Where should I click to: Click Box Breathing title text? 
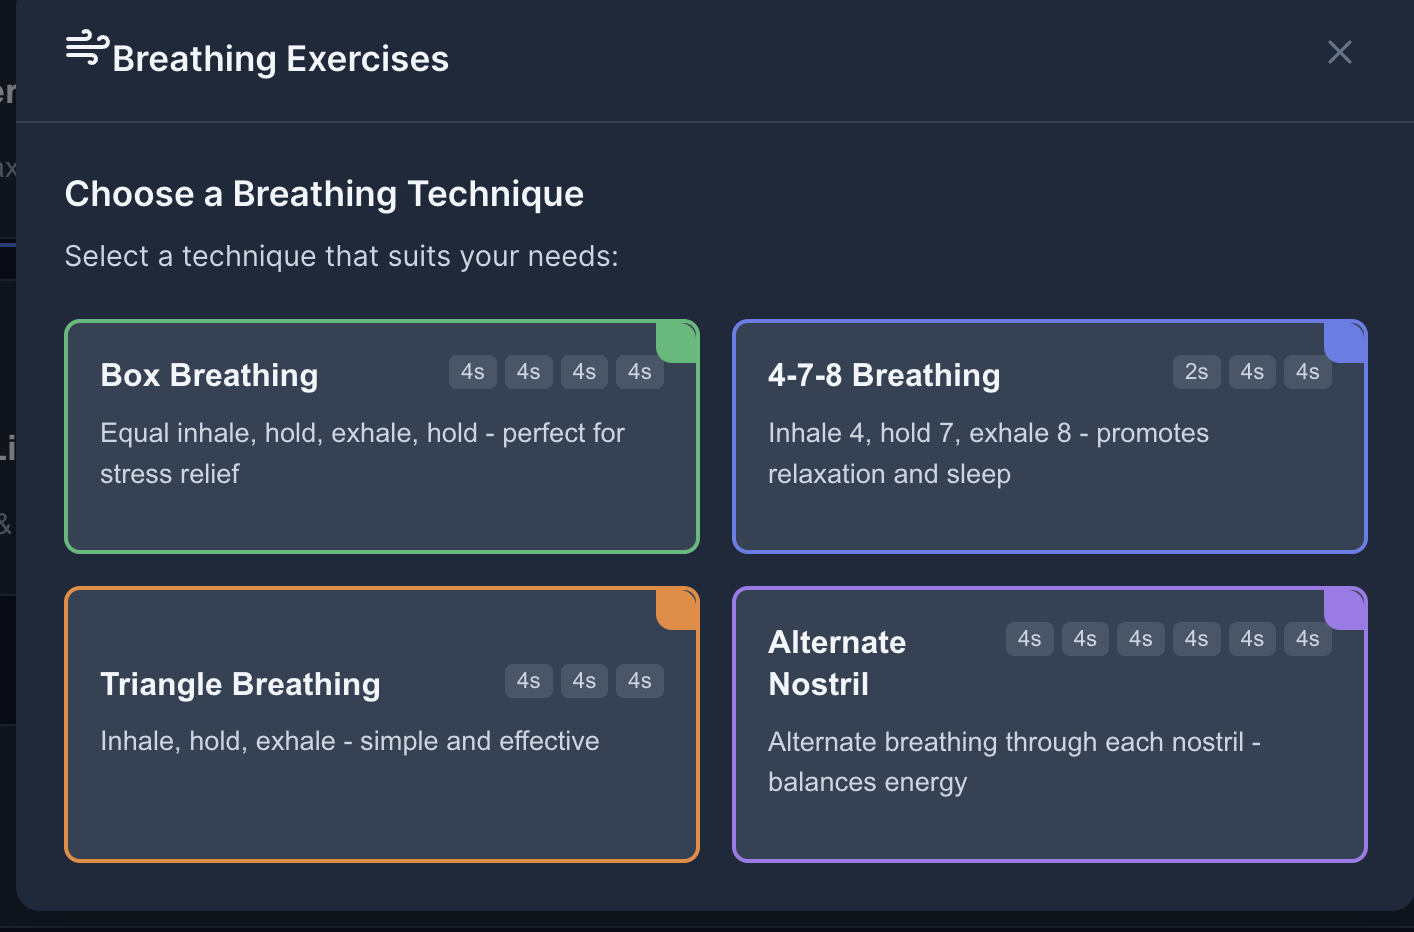209,375
